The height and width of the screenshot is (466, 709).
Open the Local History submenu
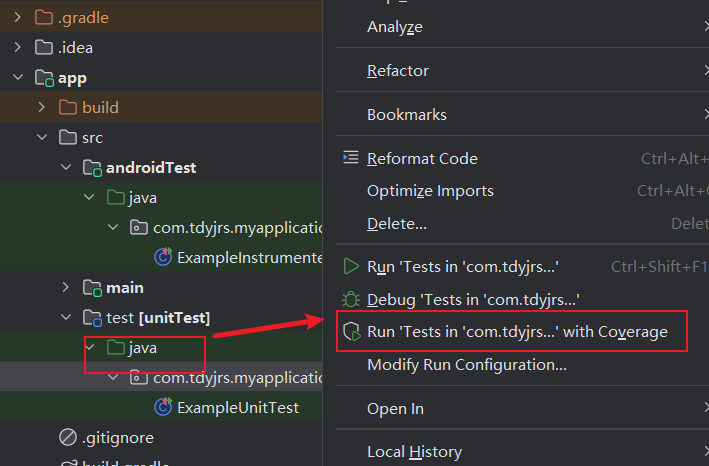coord(414,452)
